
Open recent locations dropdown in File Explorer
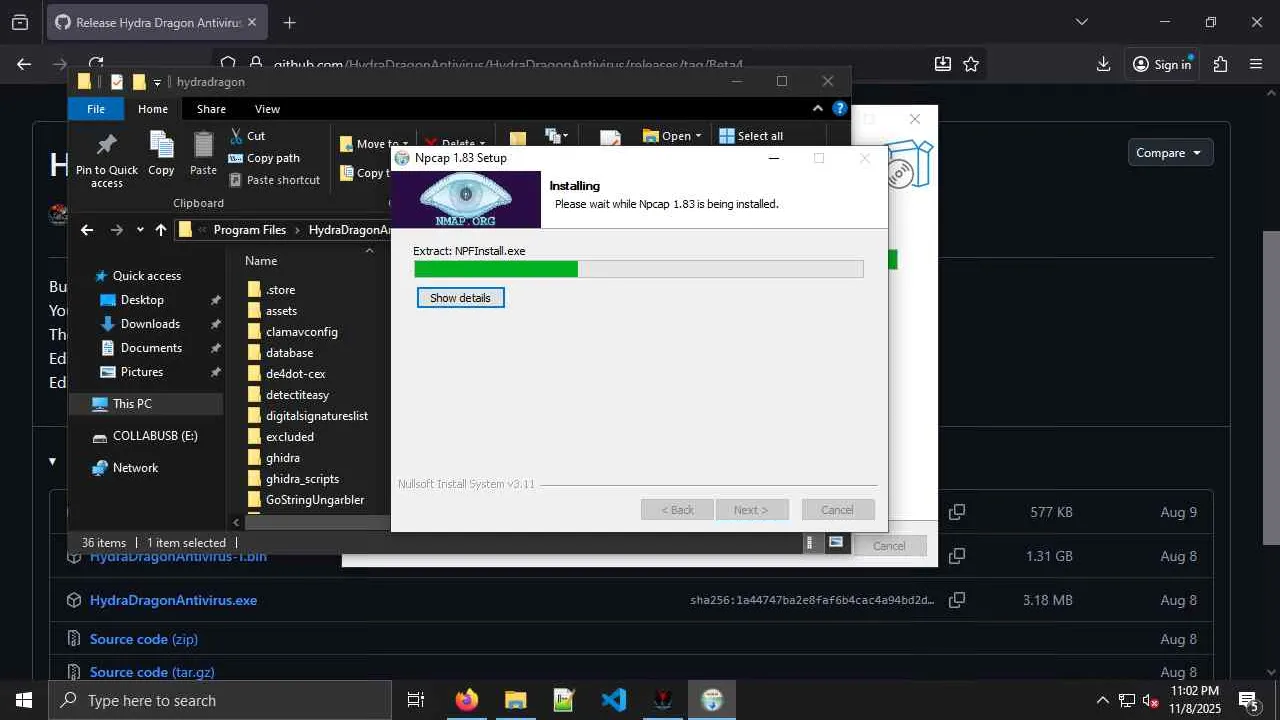(x=140, y=230)
